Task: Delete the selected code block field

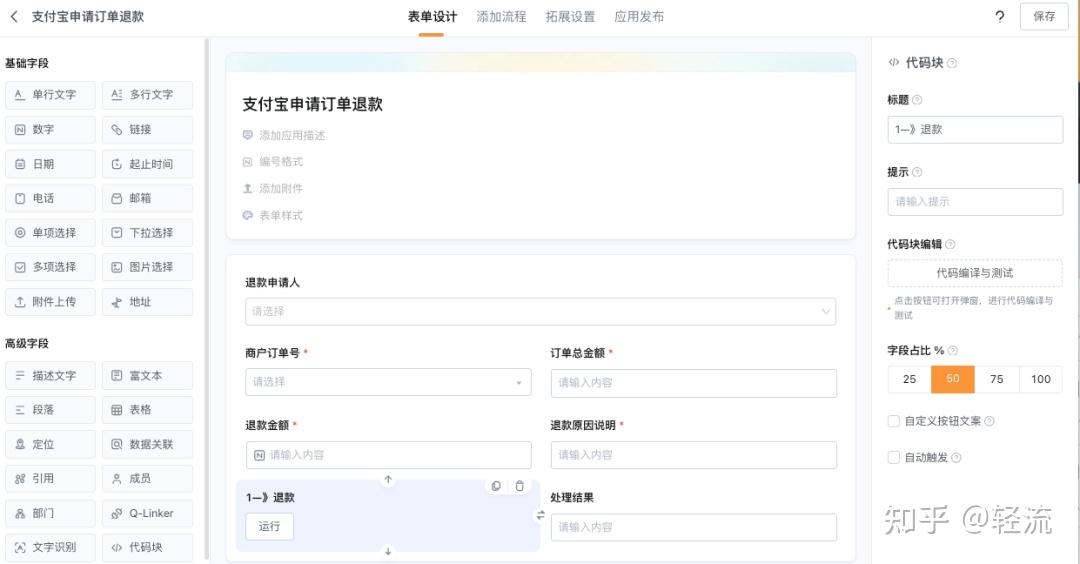Action: (519, 486)
